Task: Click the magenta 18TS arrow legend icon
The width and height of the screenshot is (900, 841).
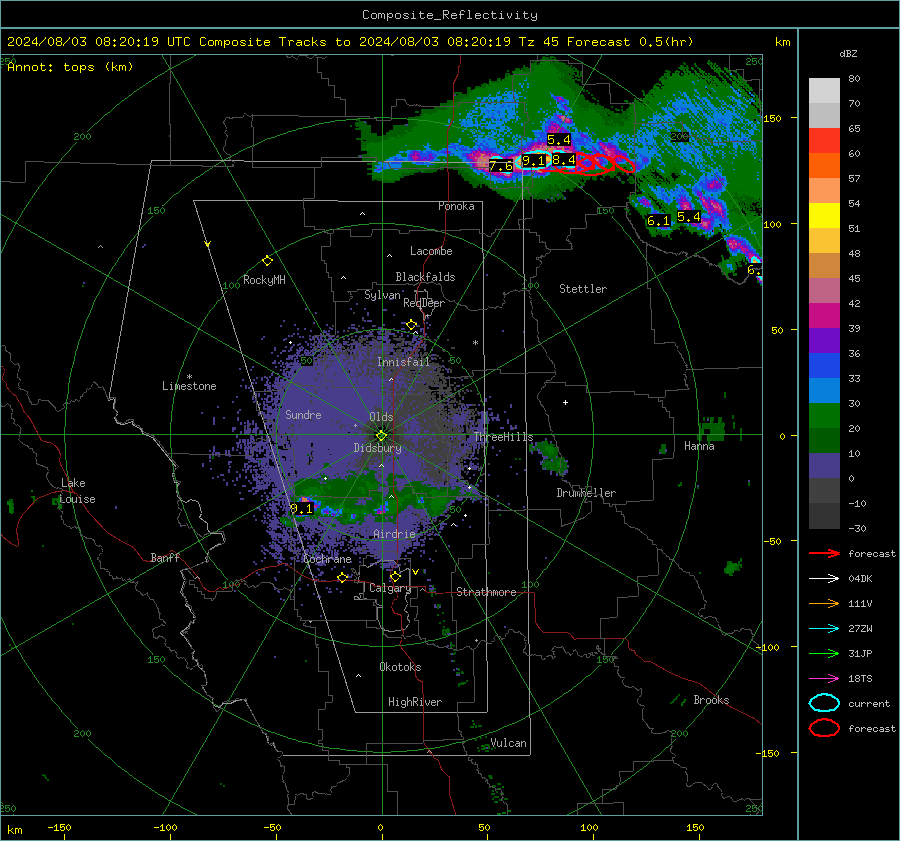Action: [824, 679]
